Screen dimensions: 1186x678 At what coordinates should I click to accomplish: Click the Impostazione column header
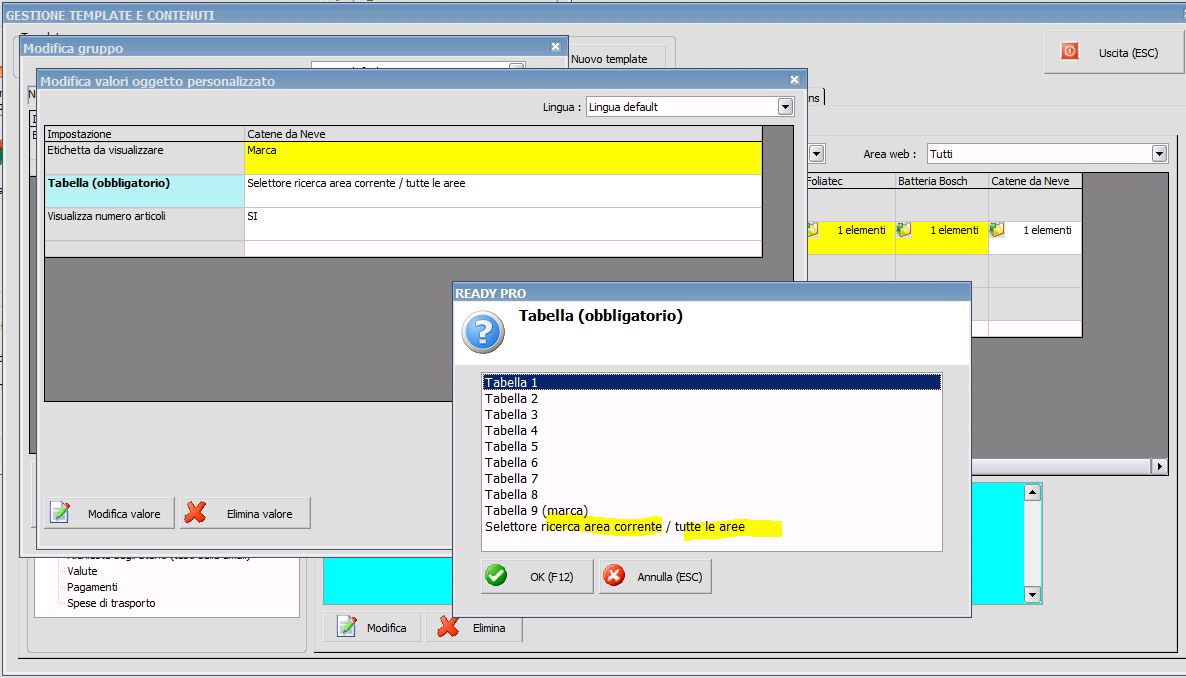pos(144,134)
